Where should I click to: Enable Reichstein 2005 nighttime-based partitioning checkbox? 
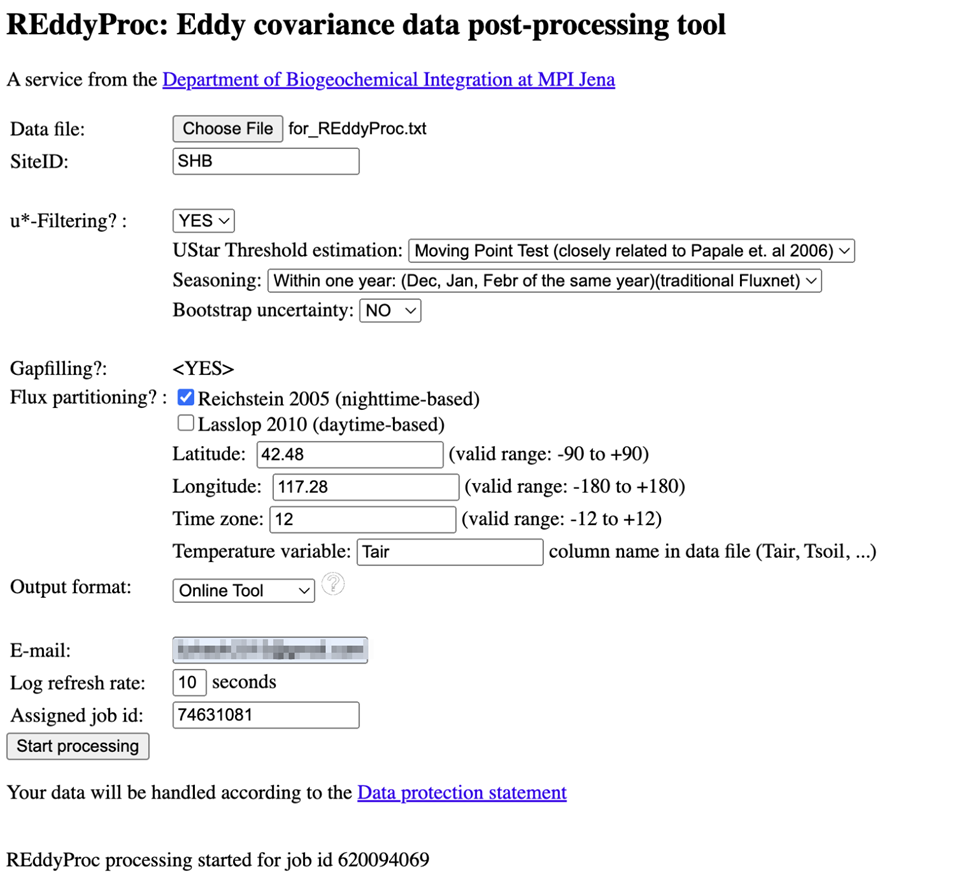[x=186, y=398]
